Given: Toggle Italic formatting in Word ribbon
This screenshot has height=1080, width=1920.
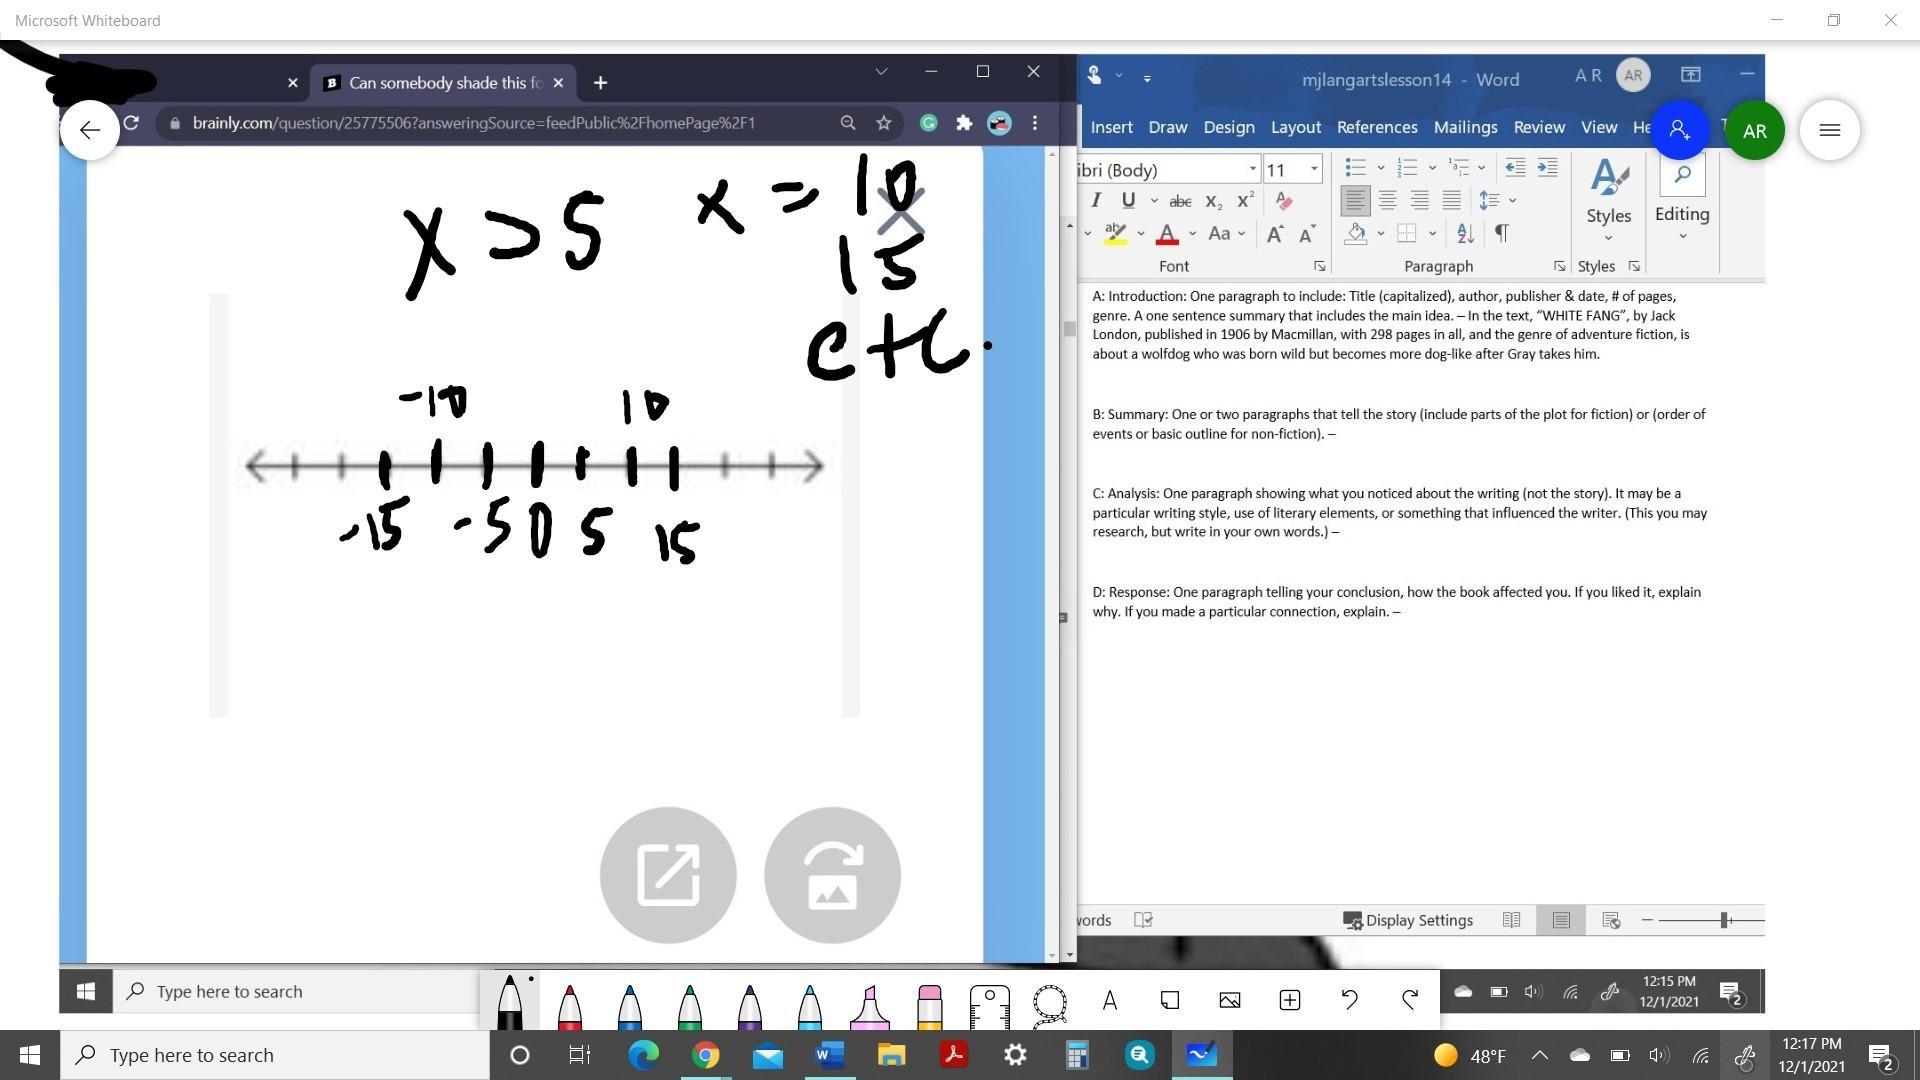Looking at the screenshot, I should 1096,200.
